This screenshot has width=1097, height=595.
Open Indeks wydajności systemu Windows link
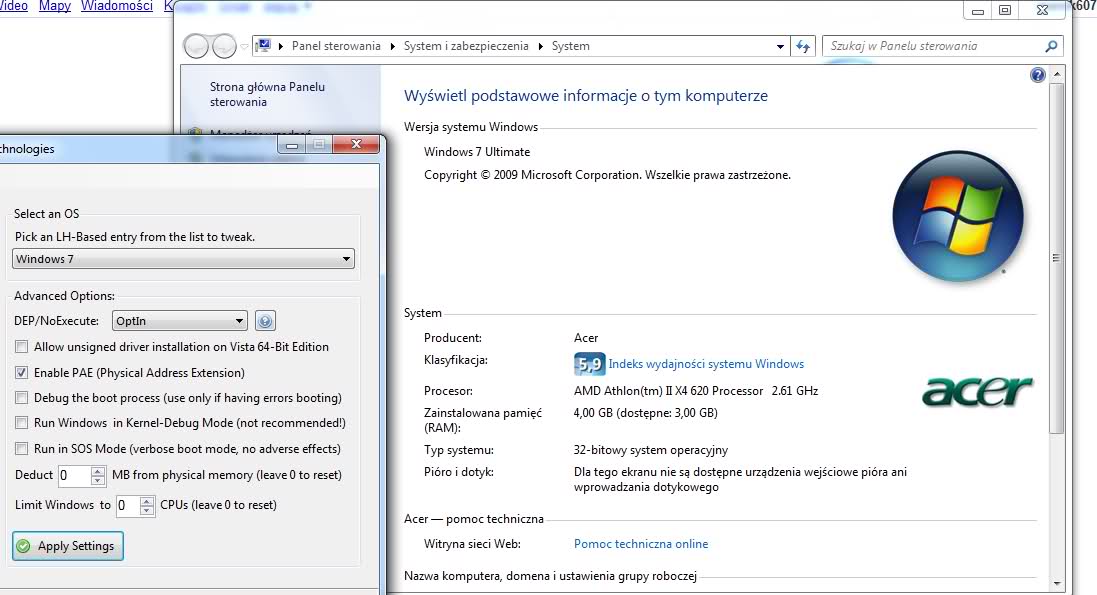pyautogui.click(x=706, y=364)
